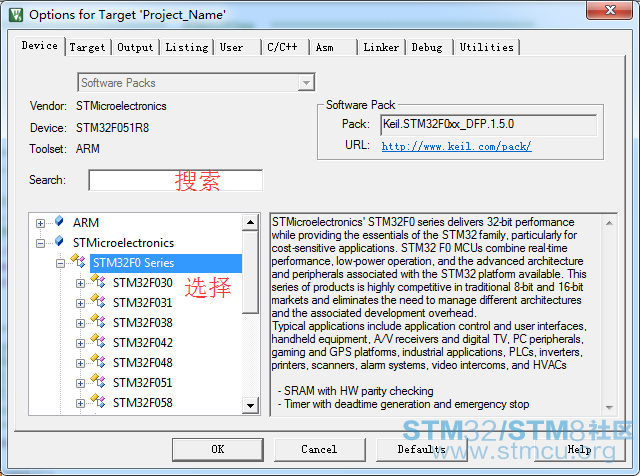Click the Toolset value ARM text
640x476 pixels.
[x=88, y=149]
